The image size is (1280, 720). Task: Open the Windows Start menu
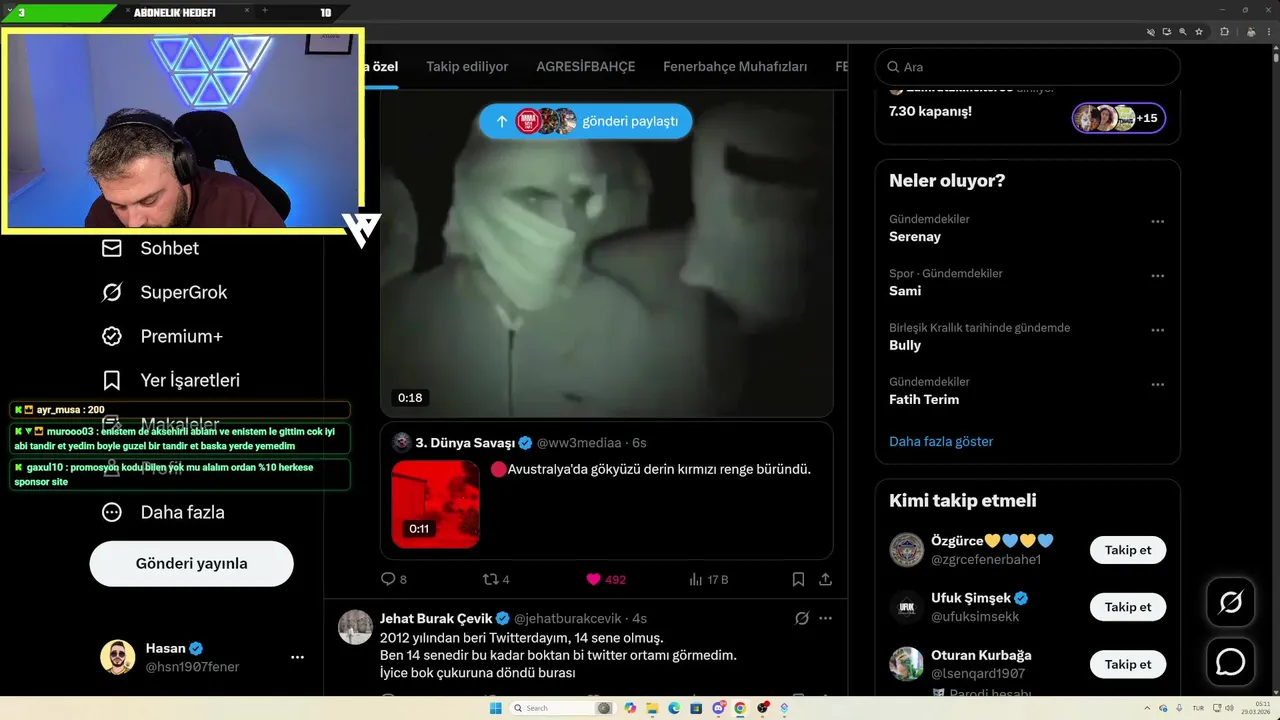click(496, 708)
